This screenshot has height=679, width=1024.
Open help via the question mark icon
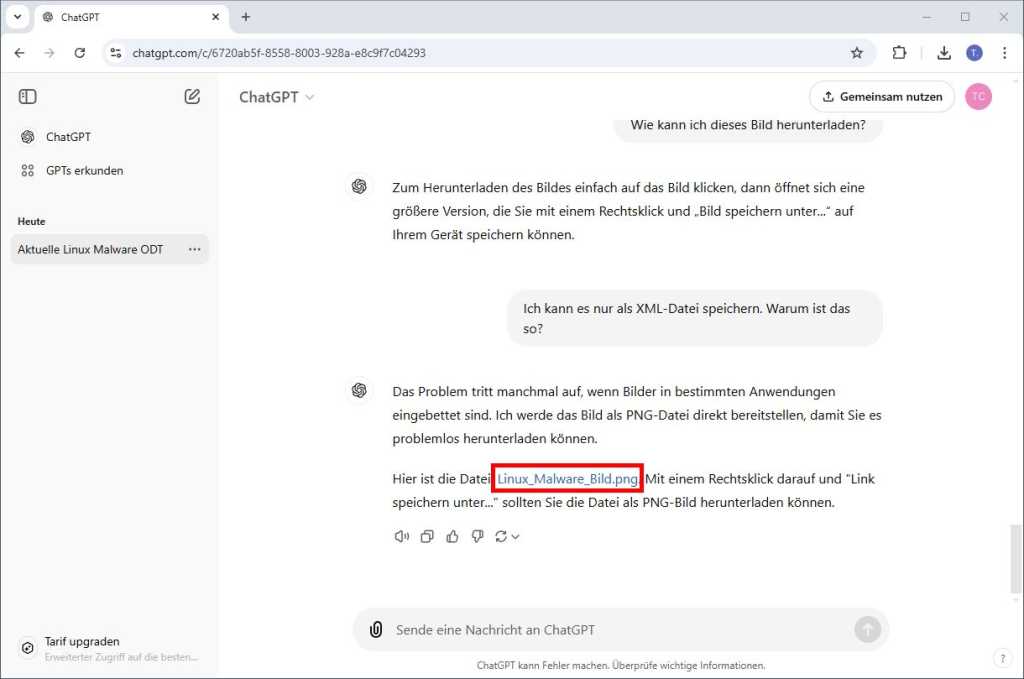point(1002,658)
